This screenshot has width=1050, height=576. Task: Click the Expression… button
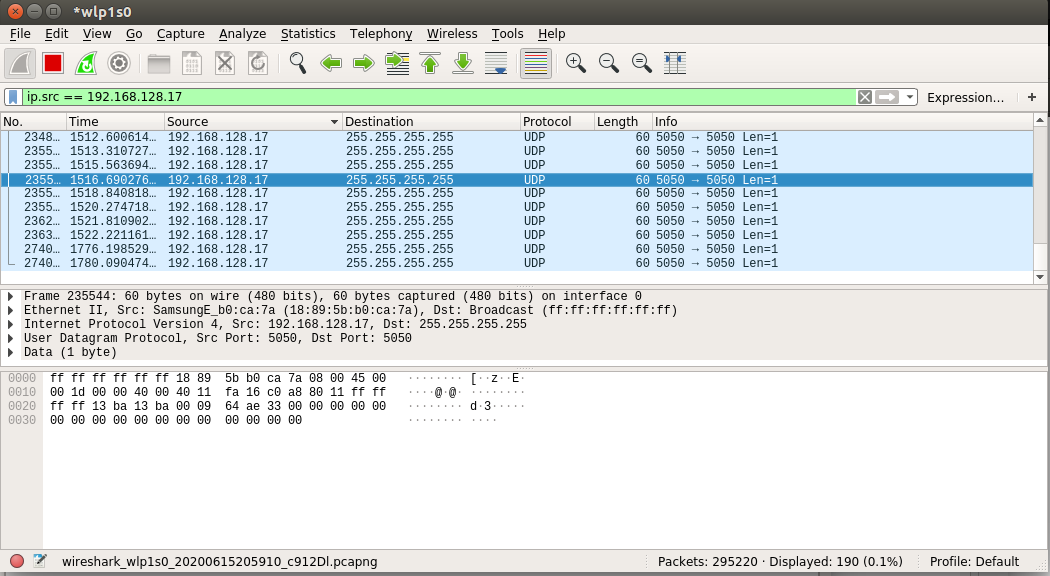(965, 97)
